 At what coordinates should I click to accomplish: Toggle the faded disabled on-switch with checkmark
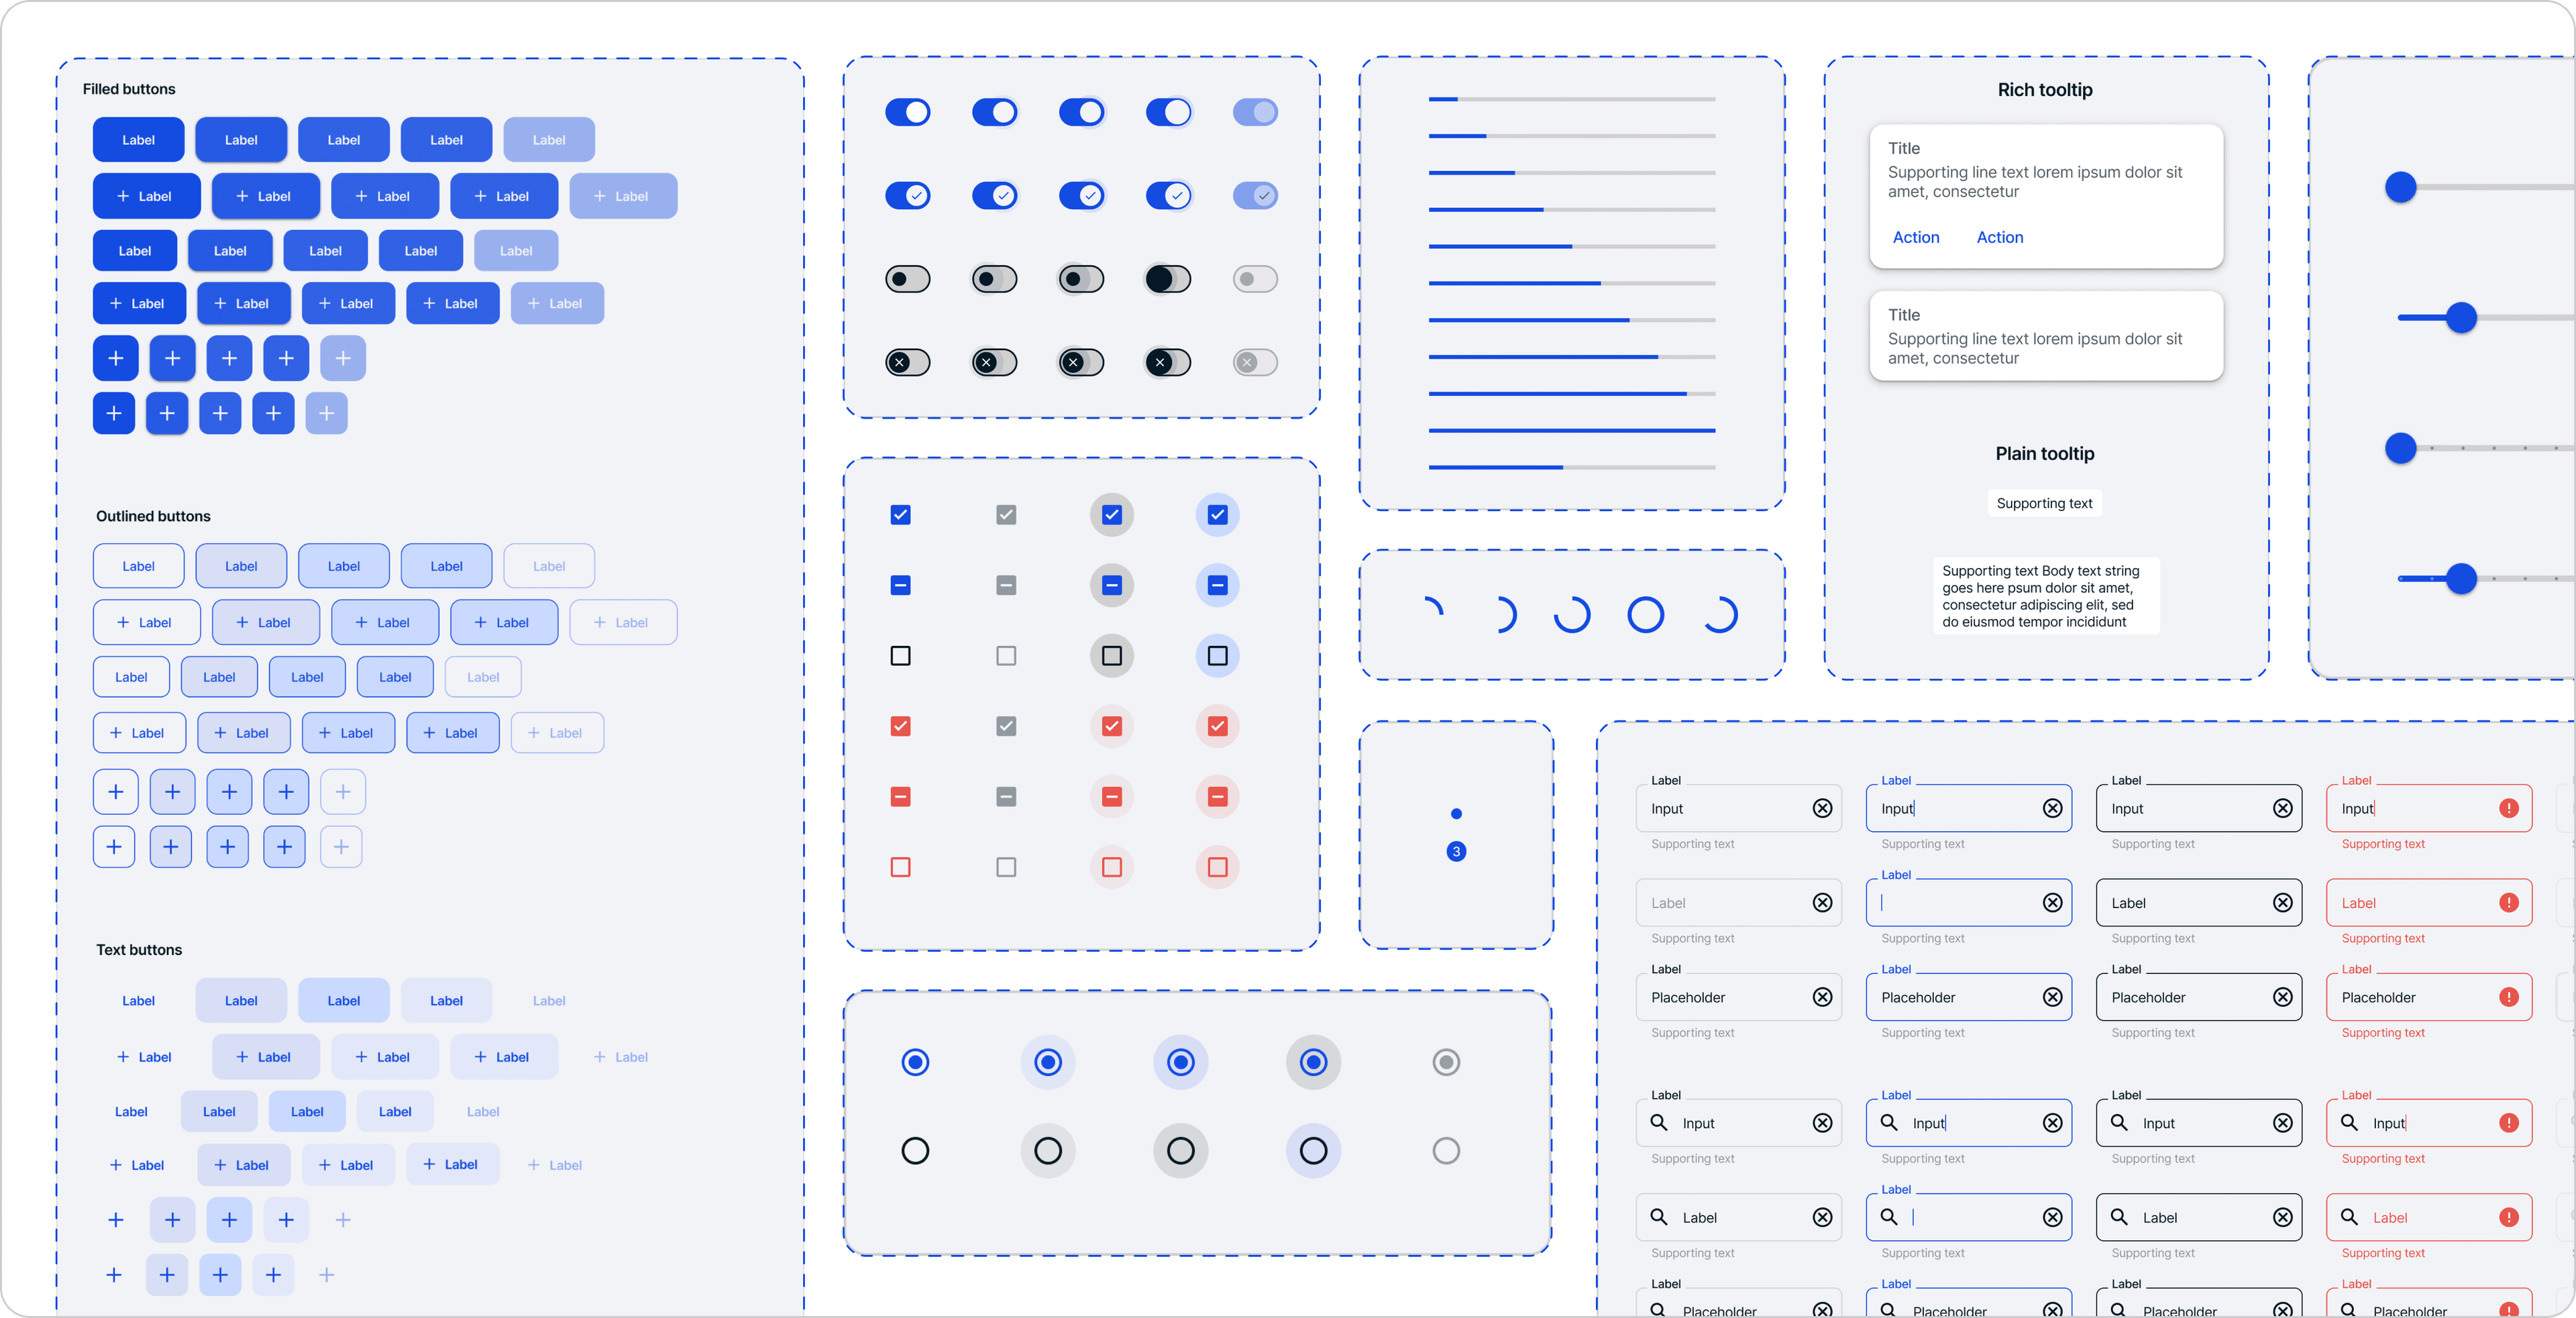1255,196
